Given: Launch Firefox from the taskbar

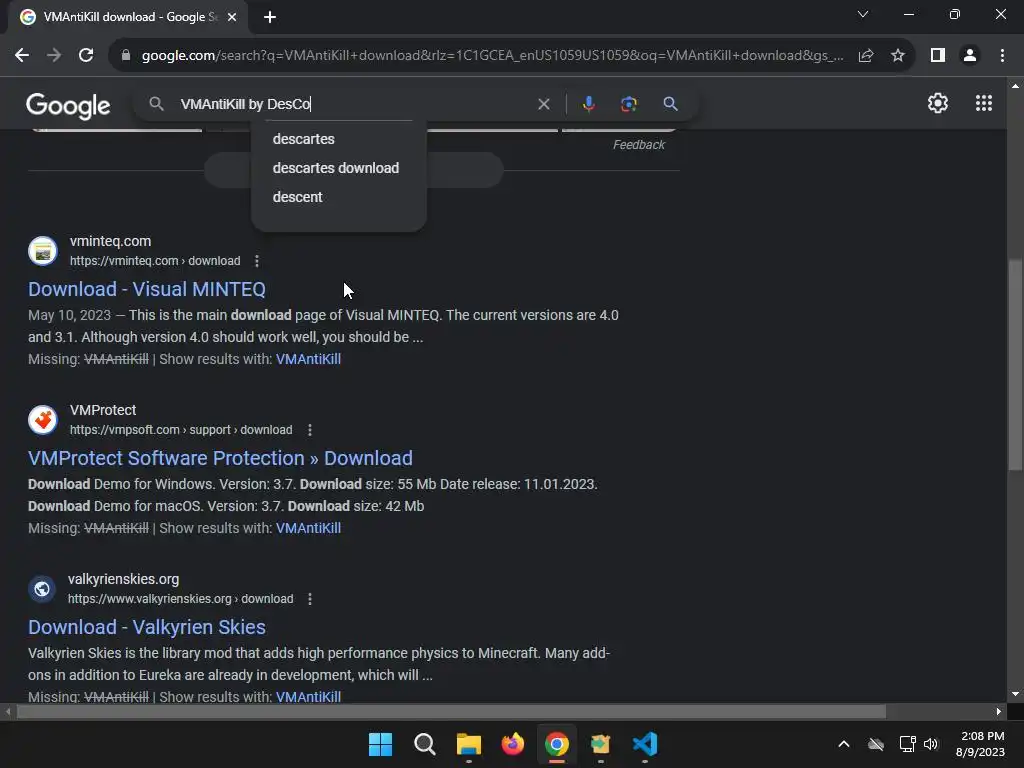Looking at the screenshot, I should (513, 744).
